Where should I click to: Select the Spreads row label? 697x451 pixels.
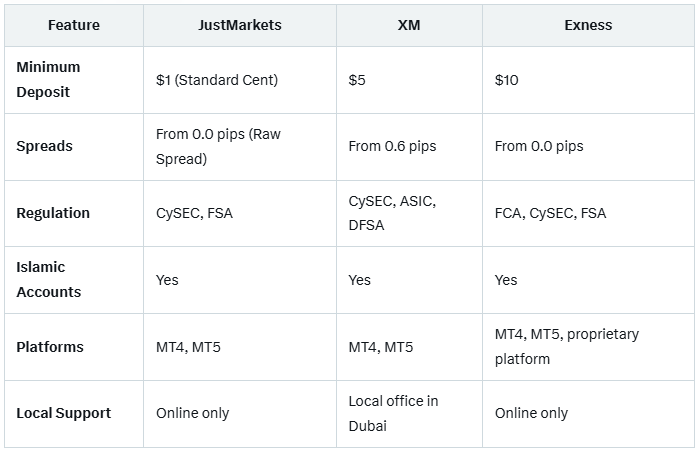[x=44, y=146]
